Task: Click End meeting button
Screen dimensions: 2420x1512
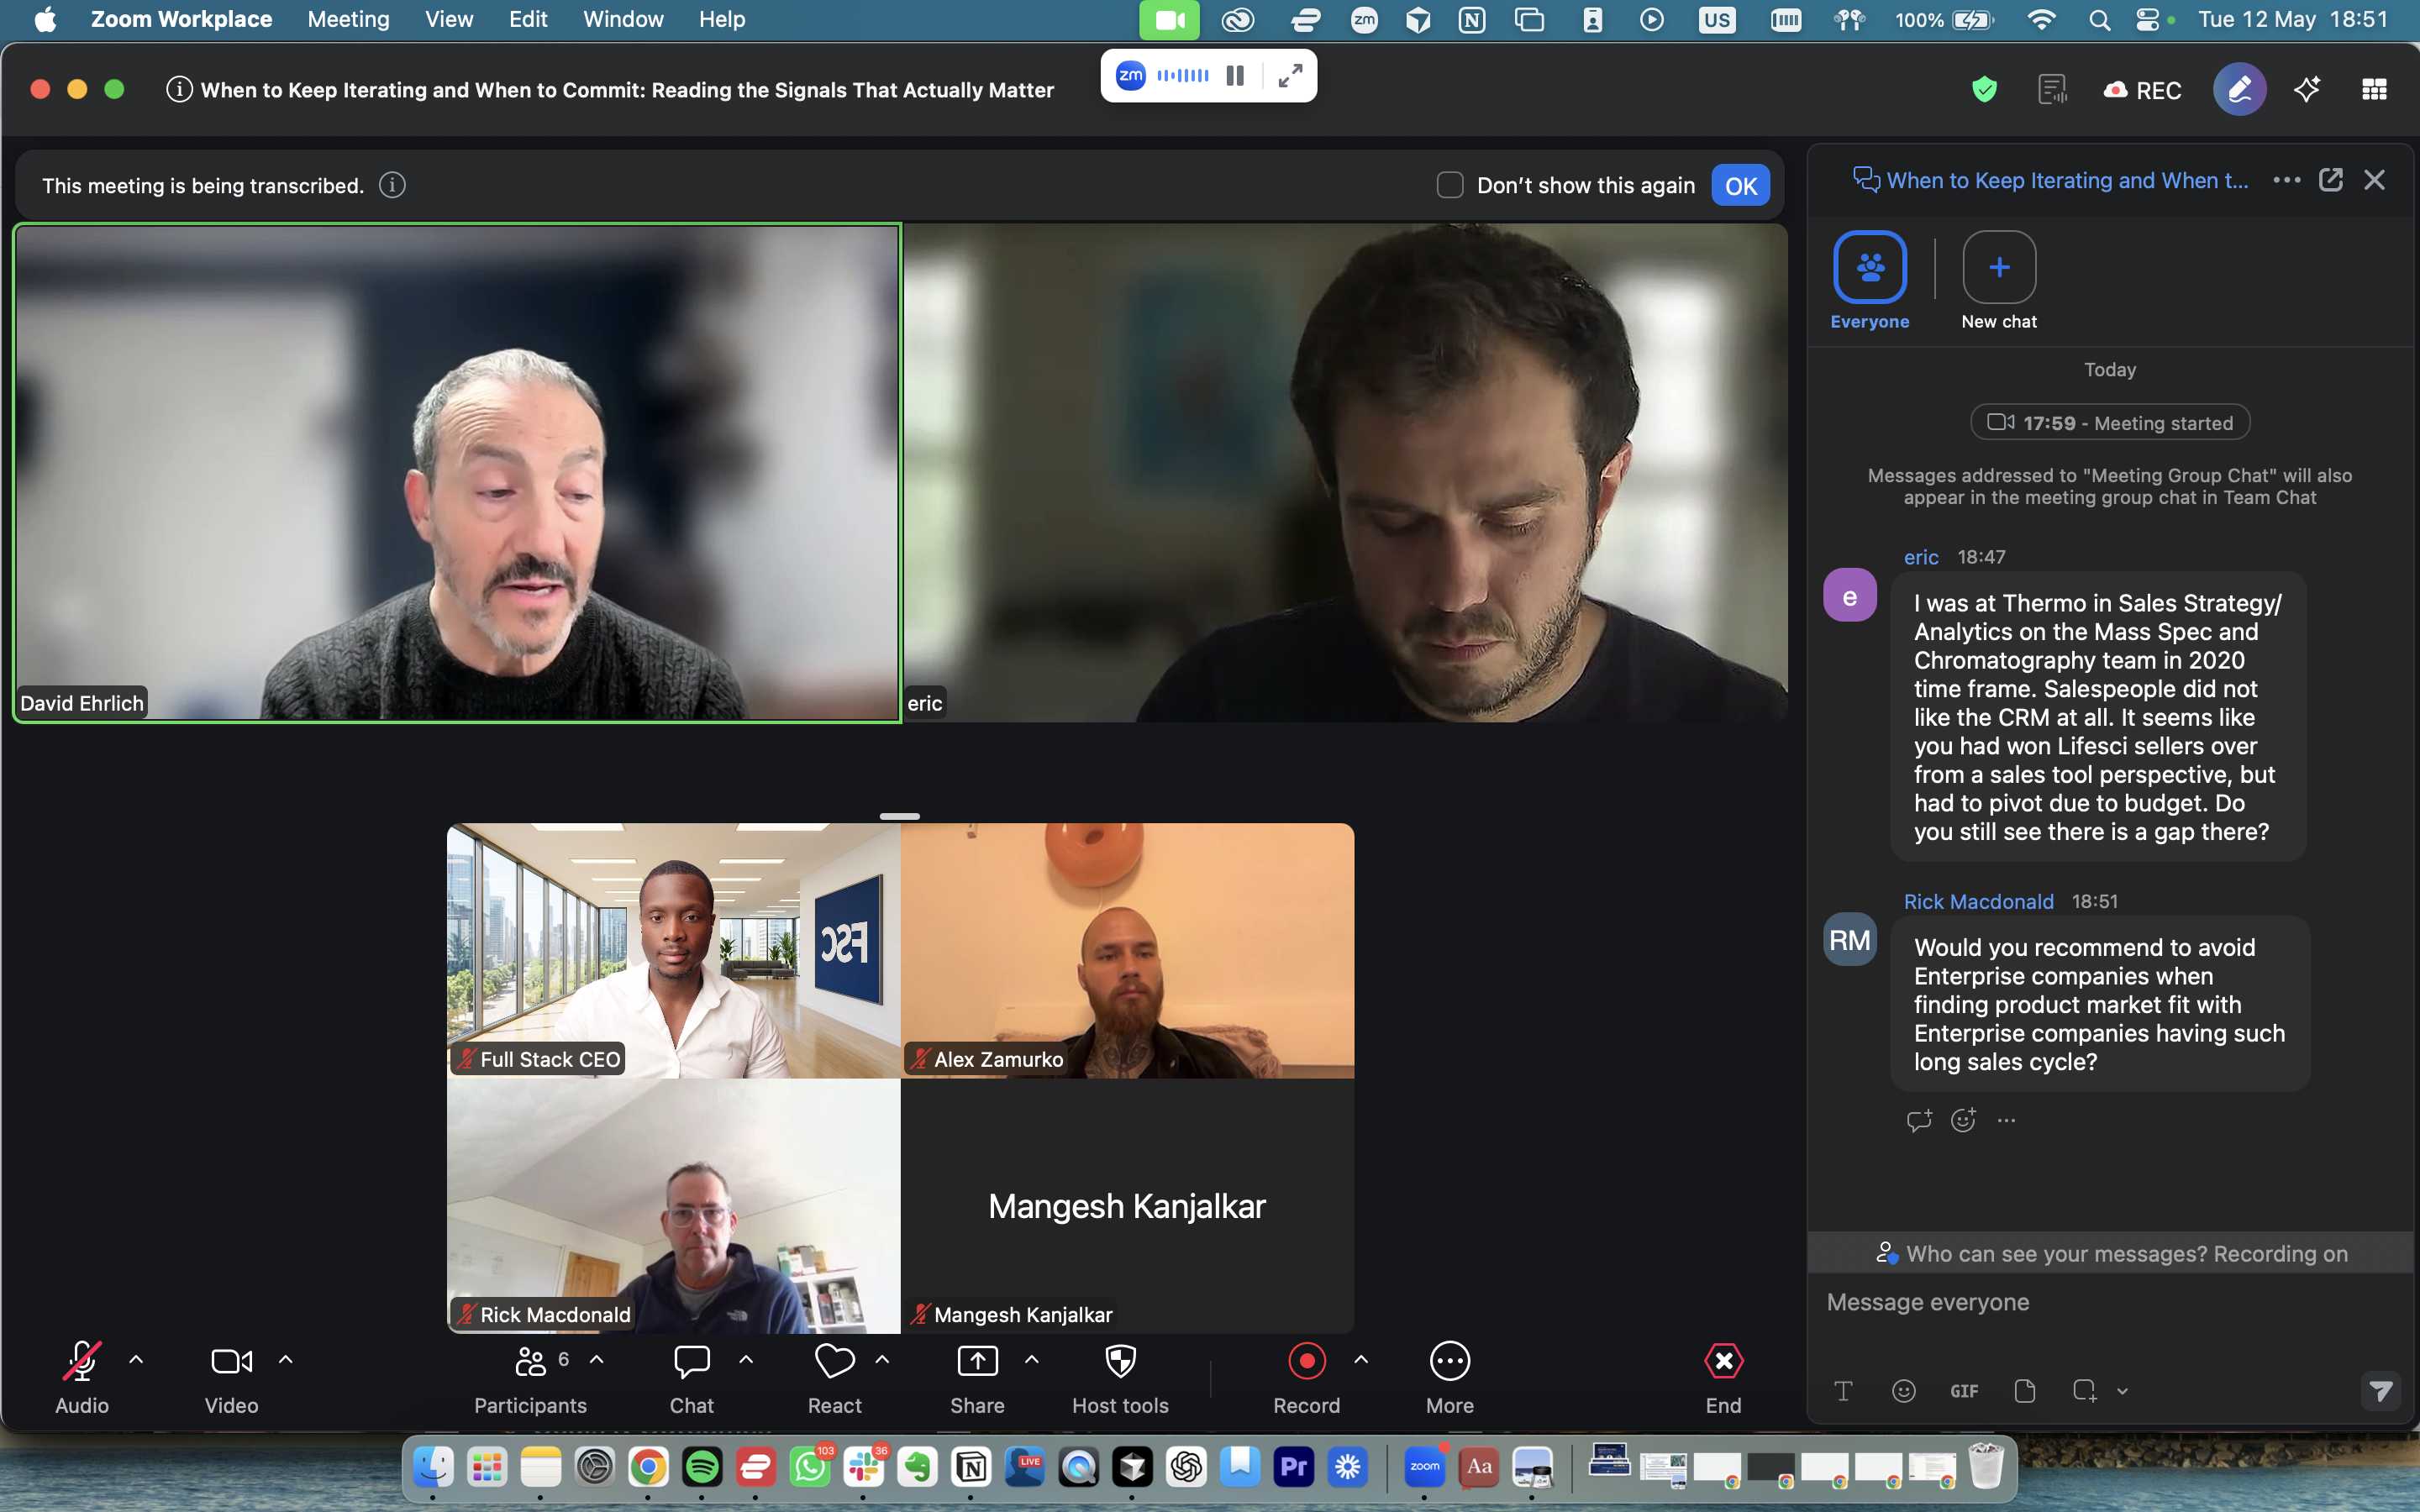Action: (x=1723, y=1378)
